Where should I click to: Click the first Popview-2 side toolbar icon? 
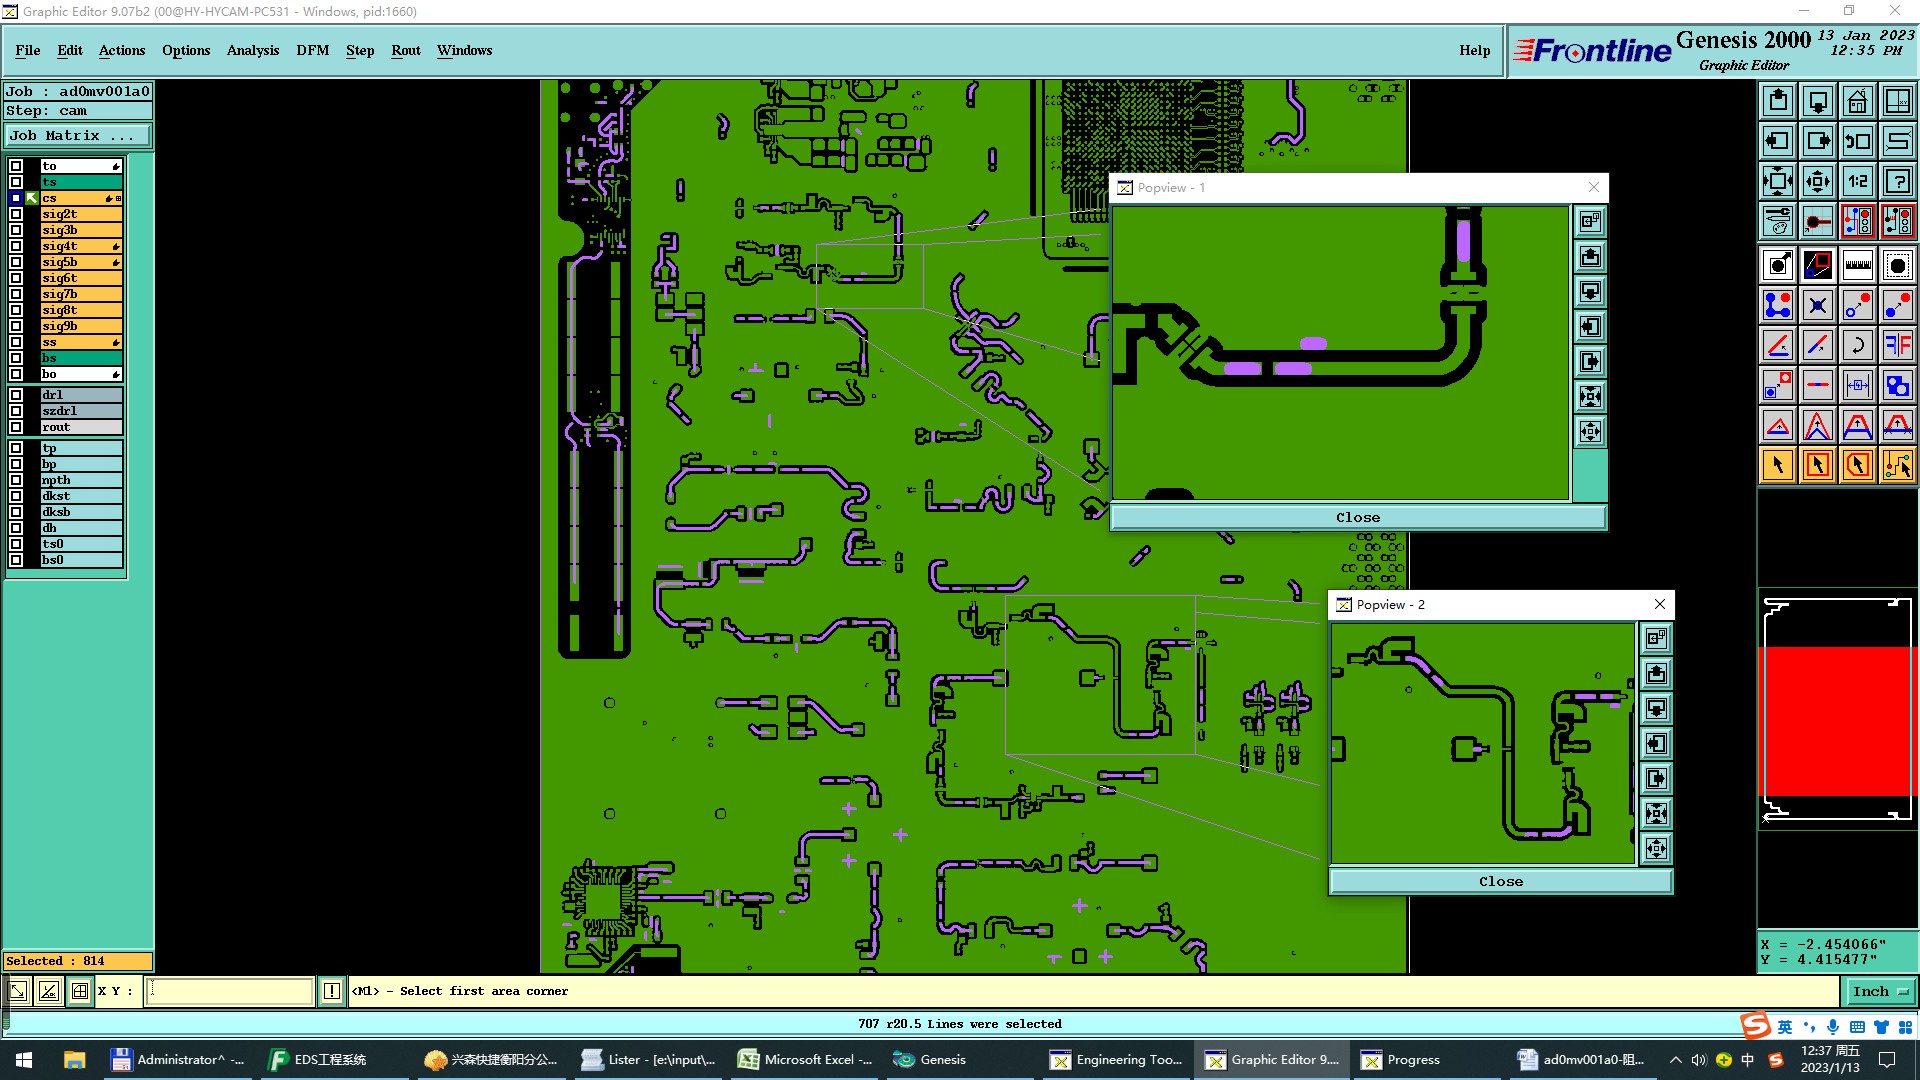pos(1656,638)
